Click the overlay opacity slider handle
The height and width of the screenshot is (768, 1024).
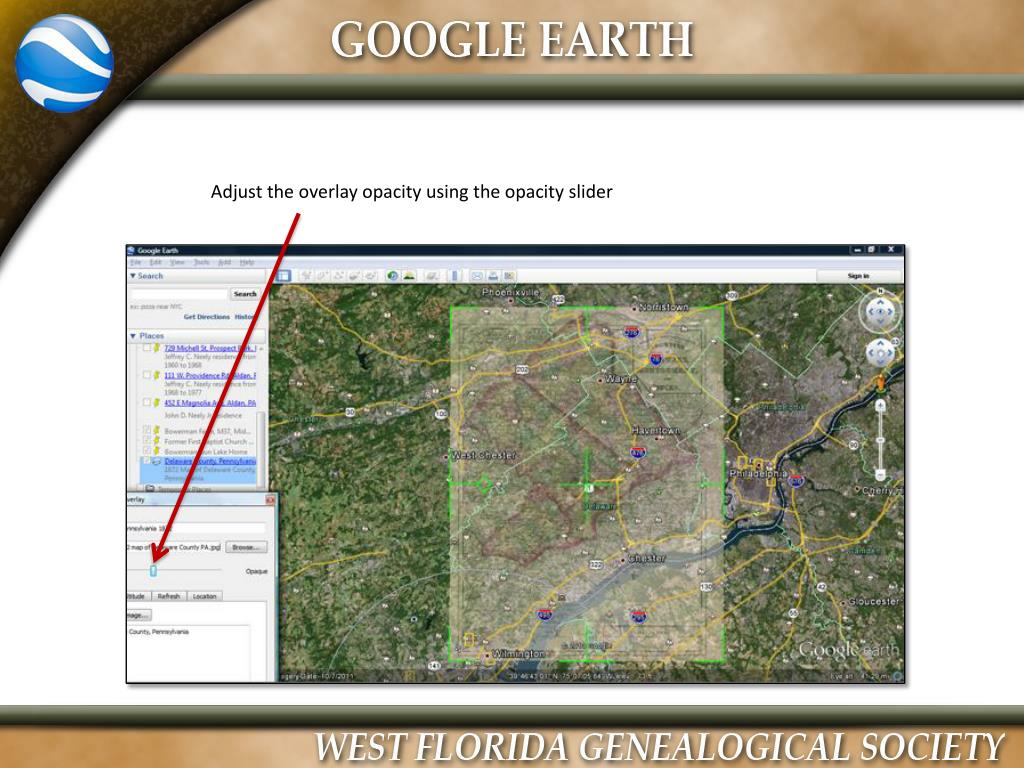[153, 571]
